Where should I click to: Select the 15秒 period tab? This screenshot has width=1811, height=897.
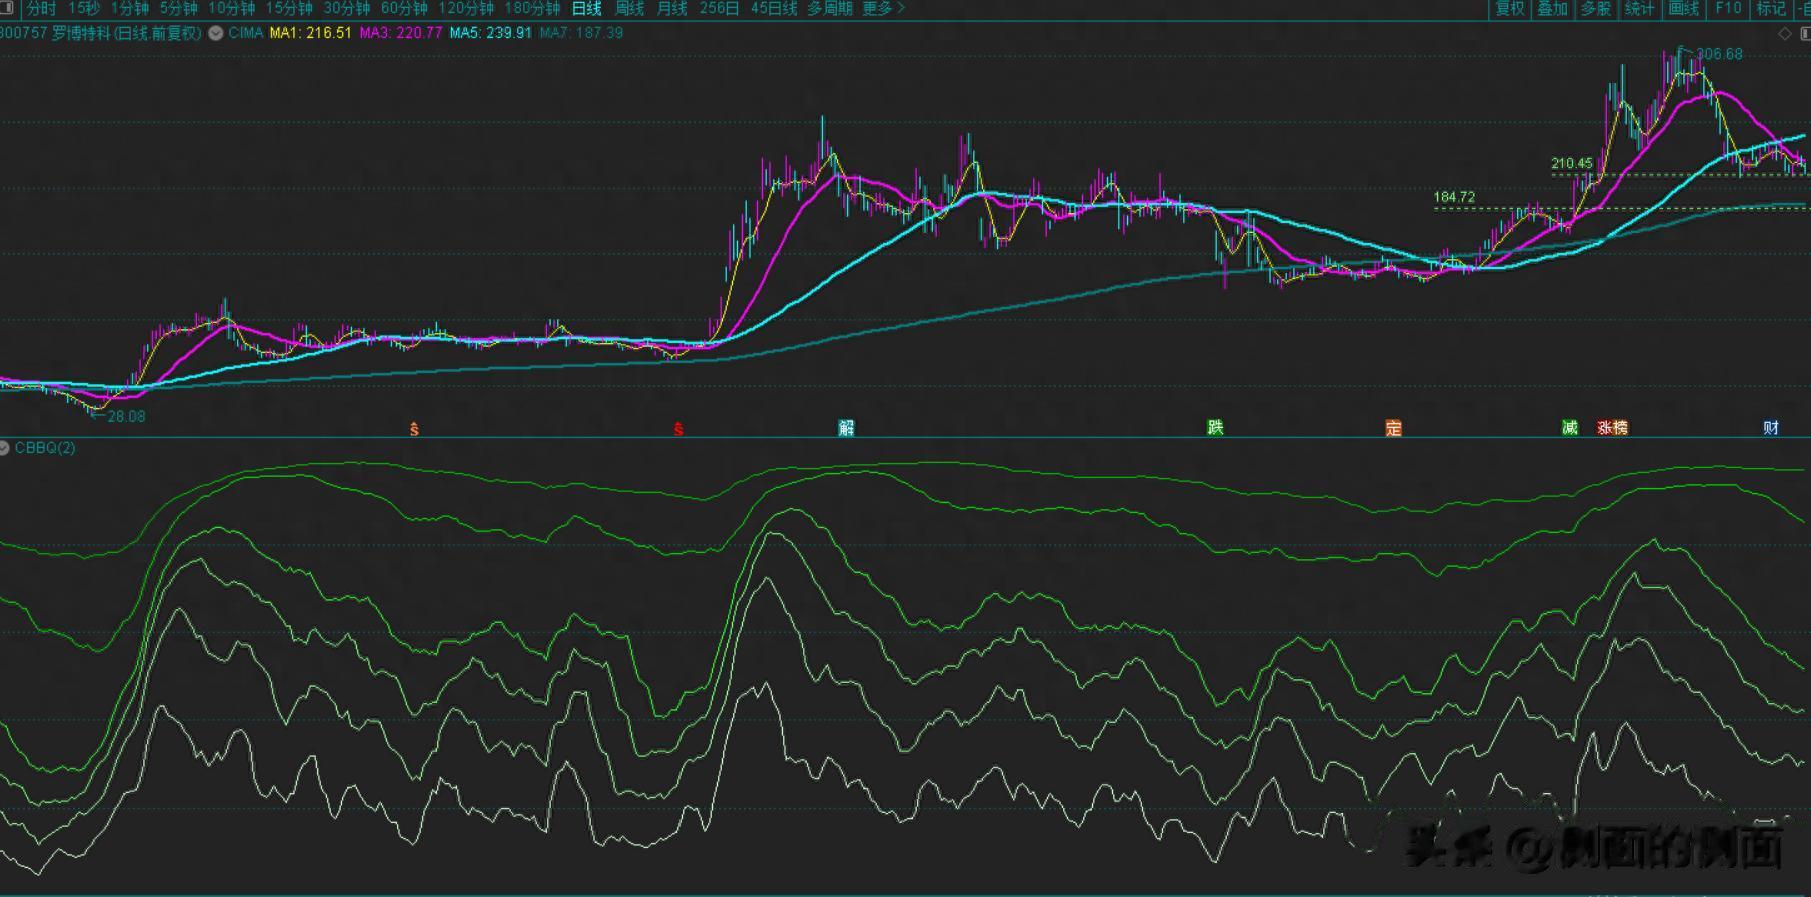84,8
